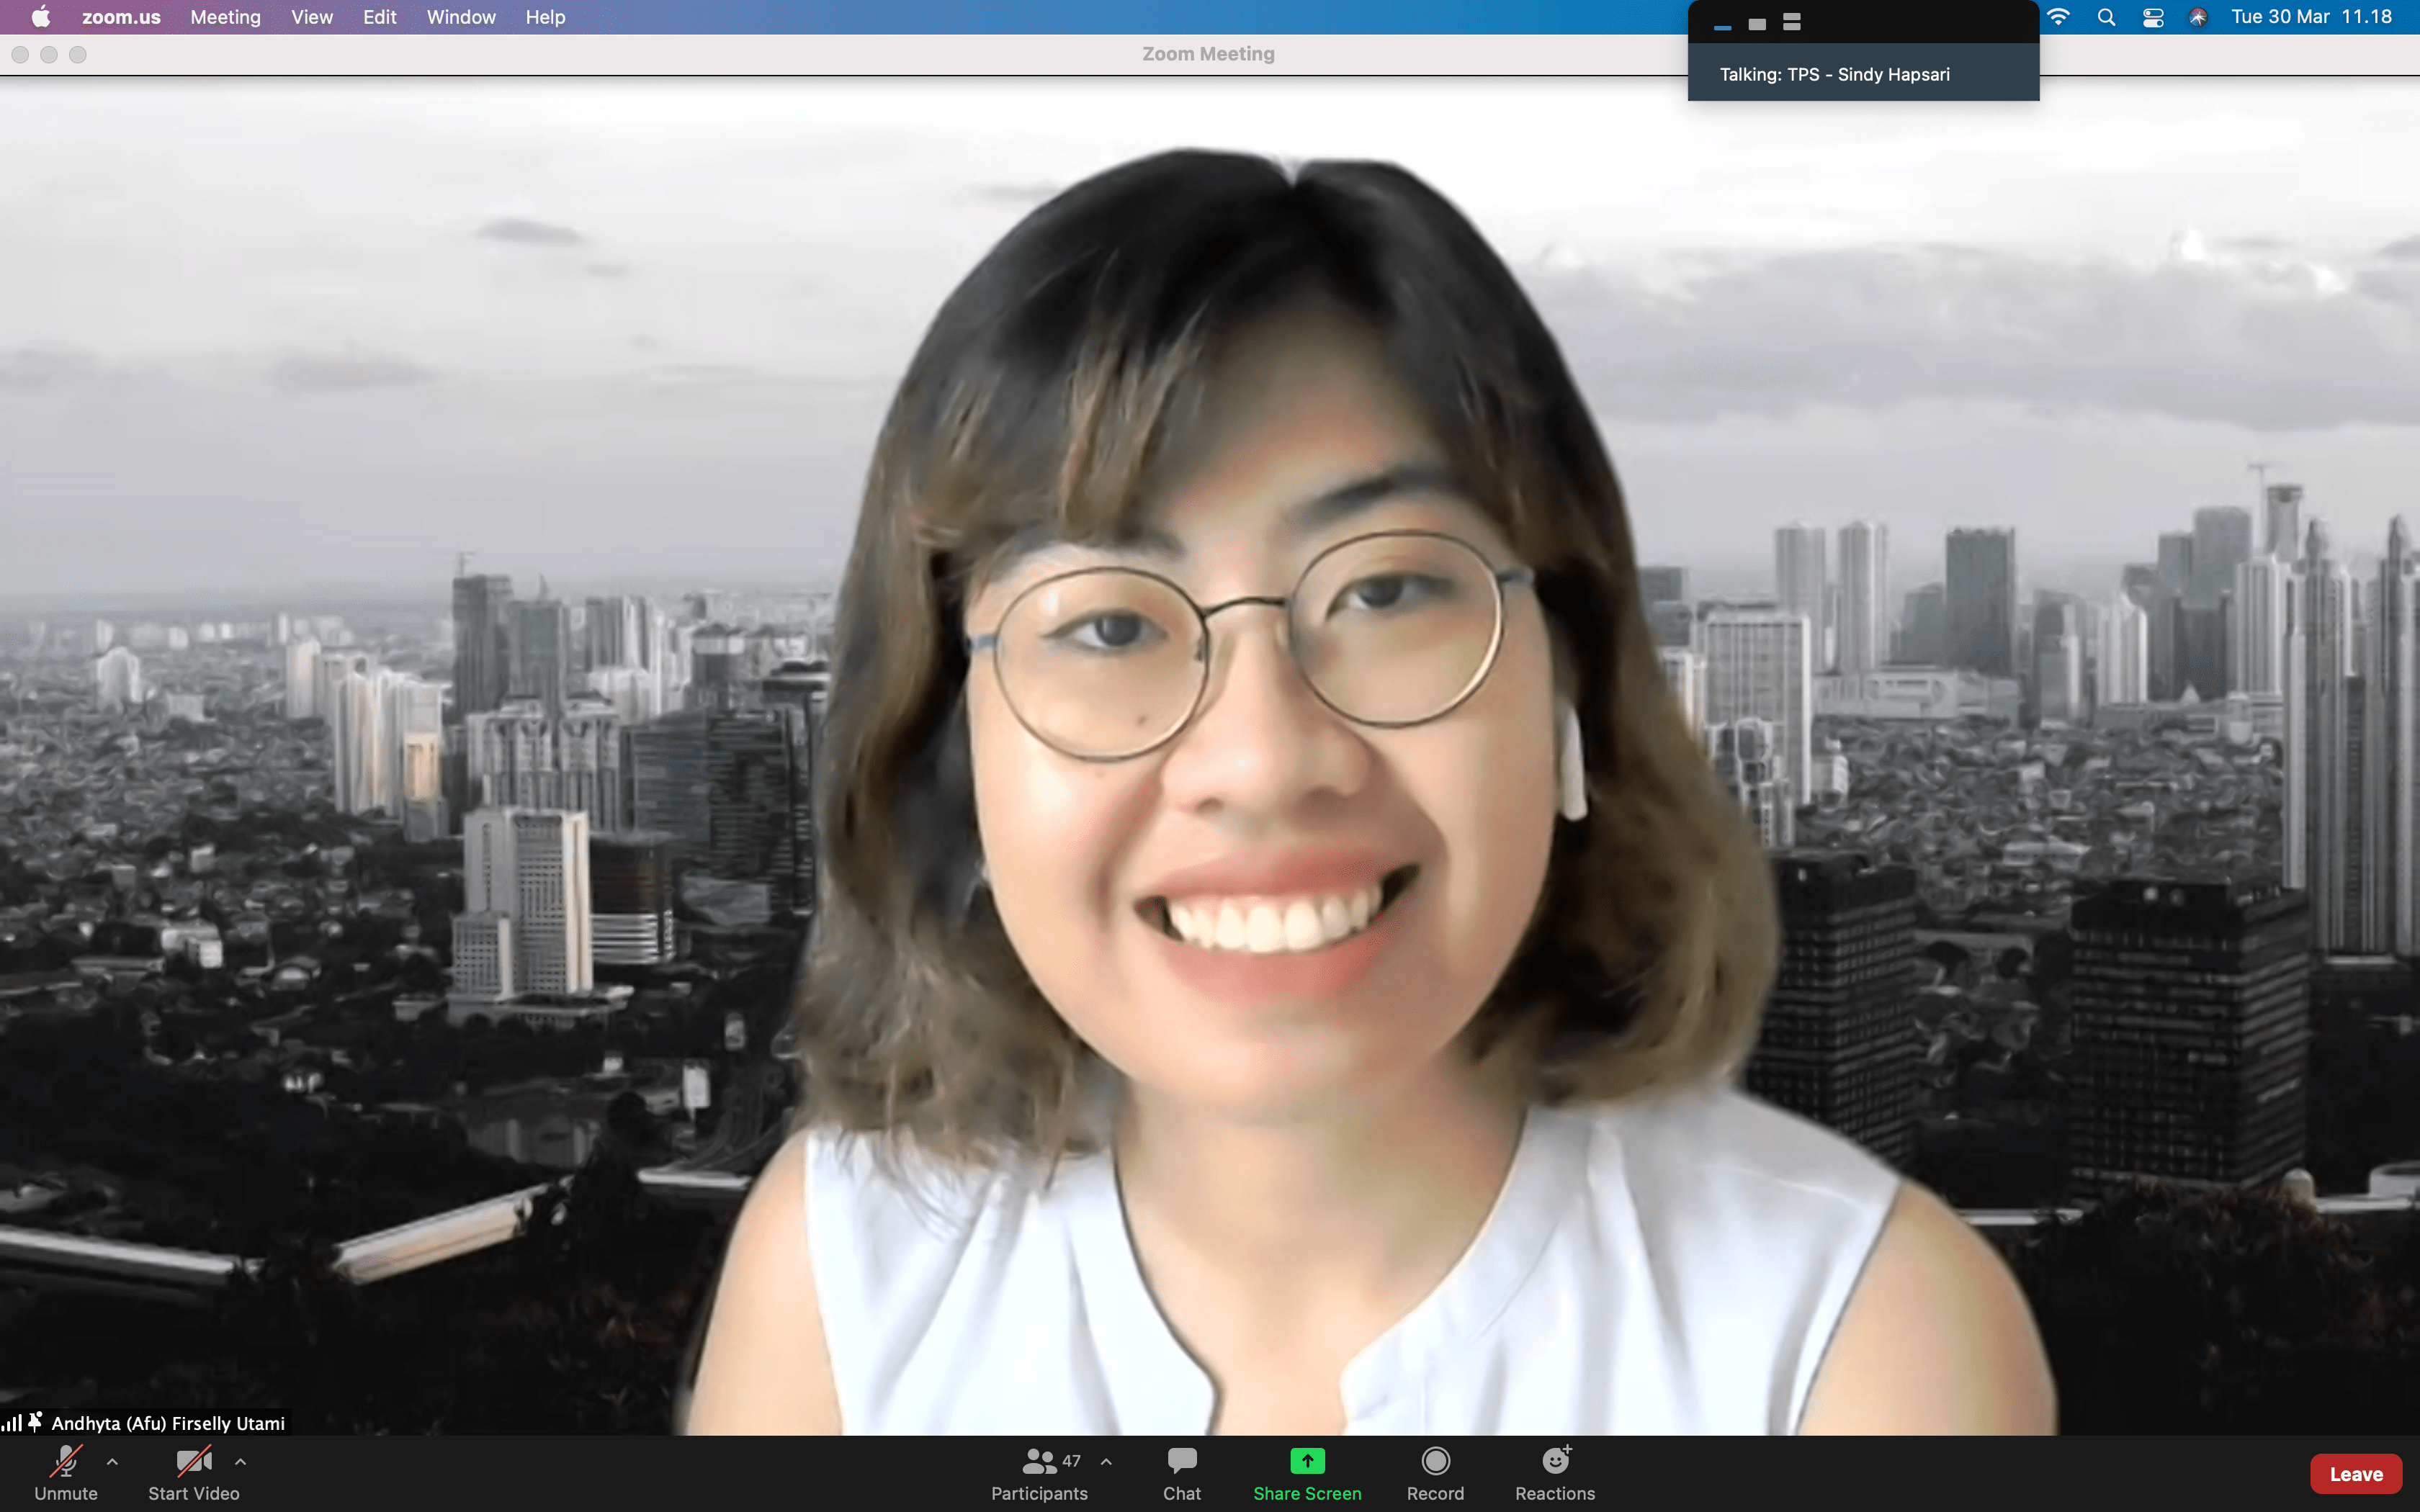
Task: Open macOS Spotlight search
Action: (2106, 17)
